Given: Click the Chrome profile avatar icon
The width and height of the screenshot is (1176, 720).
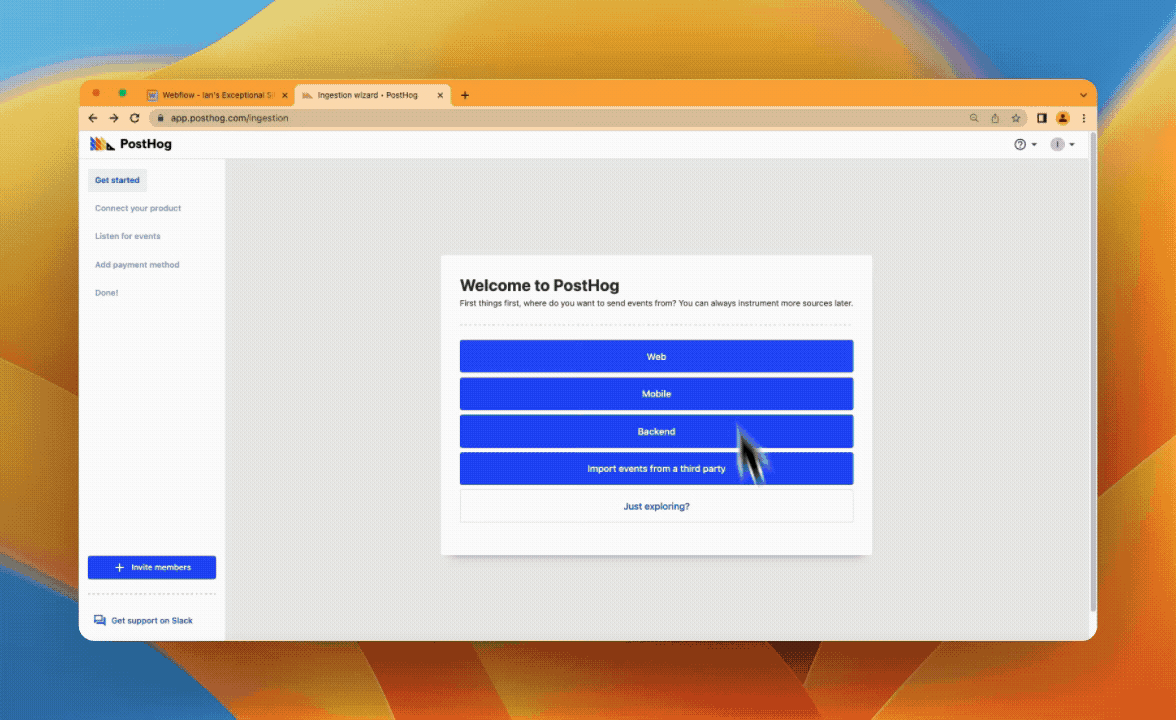Looking at the screenshot, I should coord(1063,117).
